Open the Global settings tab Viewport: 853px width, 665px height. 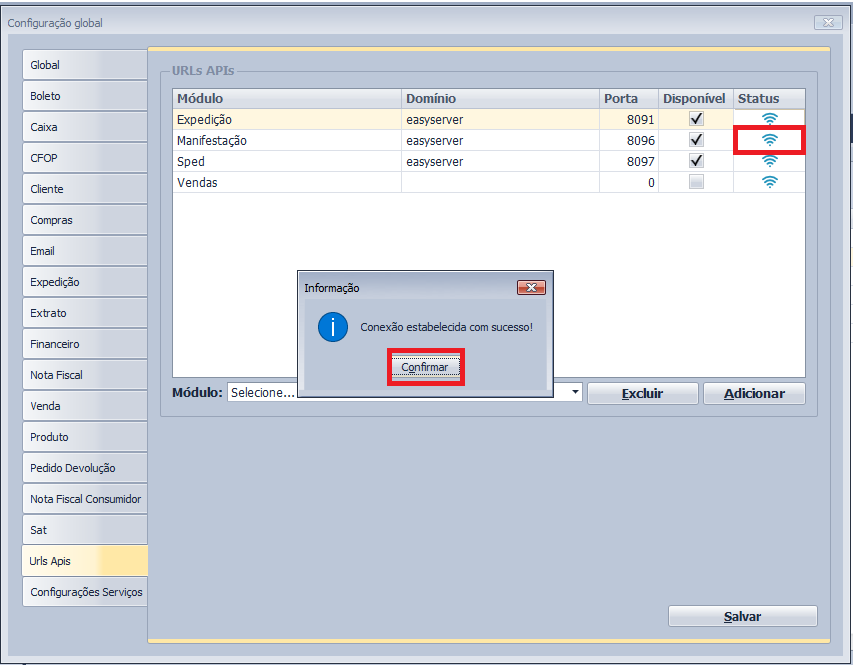pyautogui.click(x=84, y=65)
